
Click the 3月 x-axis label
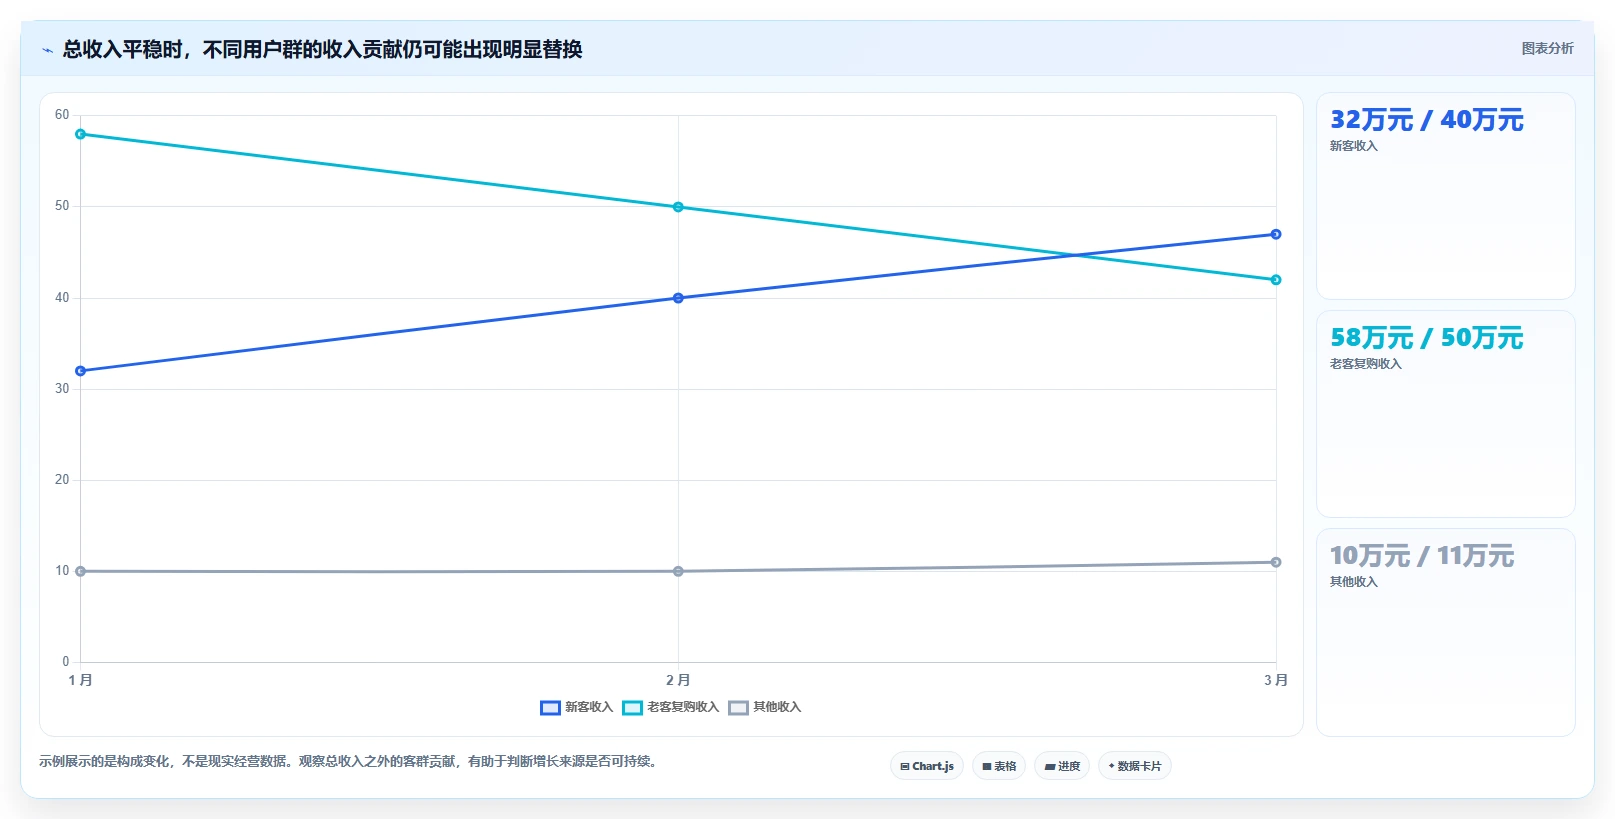(x=1276, y=680)
